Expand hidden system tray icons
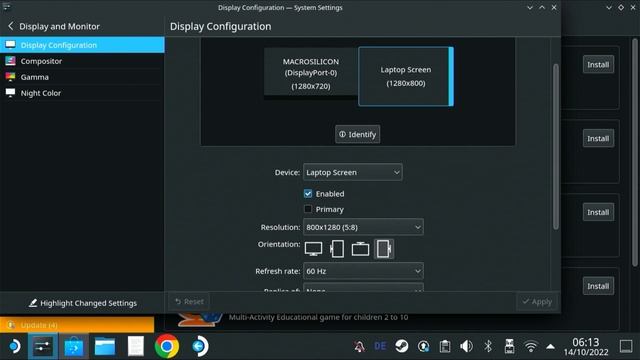Viewport: 640px width, 360px height. click(x=551, y=347)
